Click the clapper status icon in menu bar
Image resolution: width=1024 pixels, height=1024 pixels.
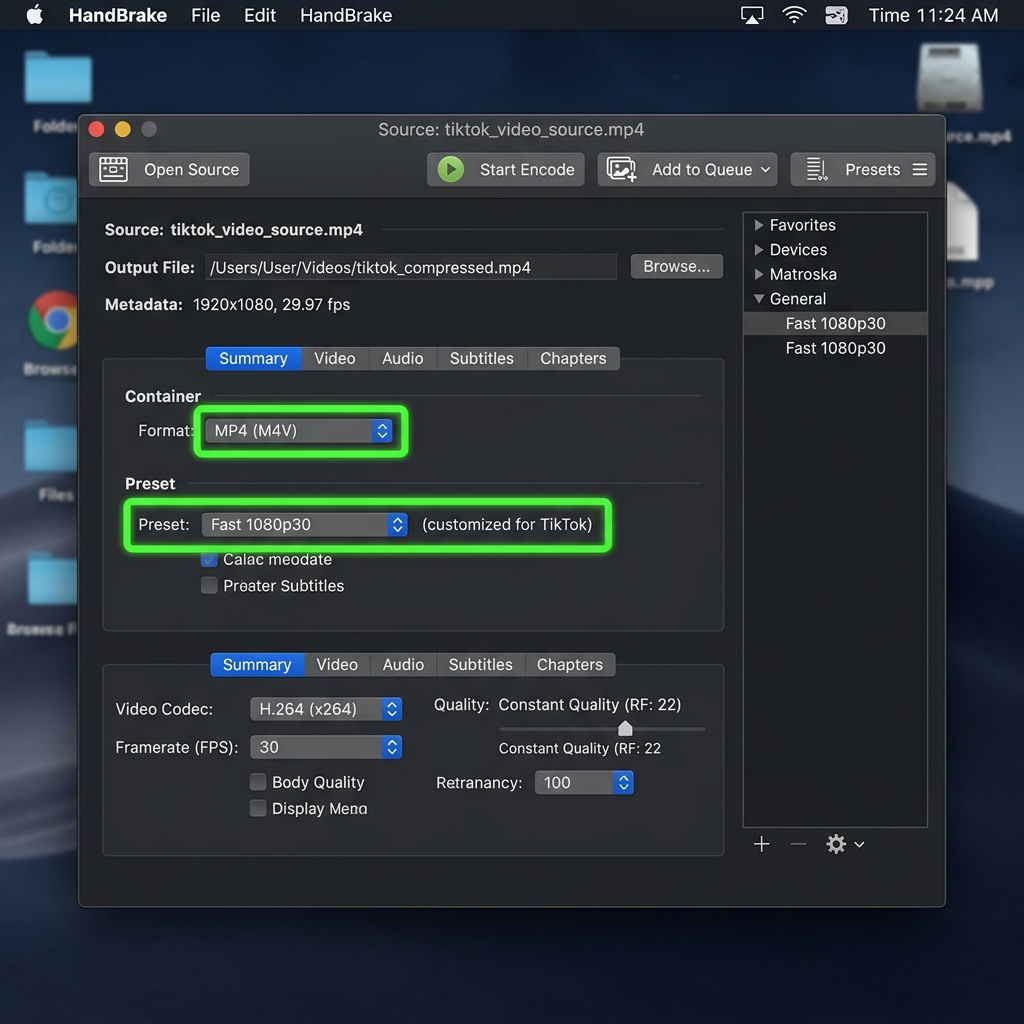tap(837, 15)
